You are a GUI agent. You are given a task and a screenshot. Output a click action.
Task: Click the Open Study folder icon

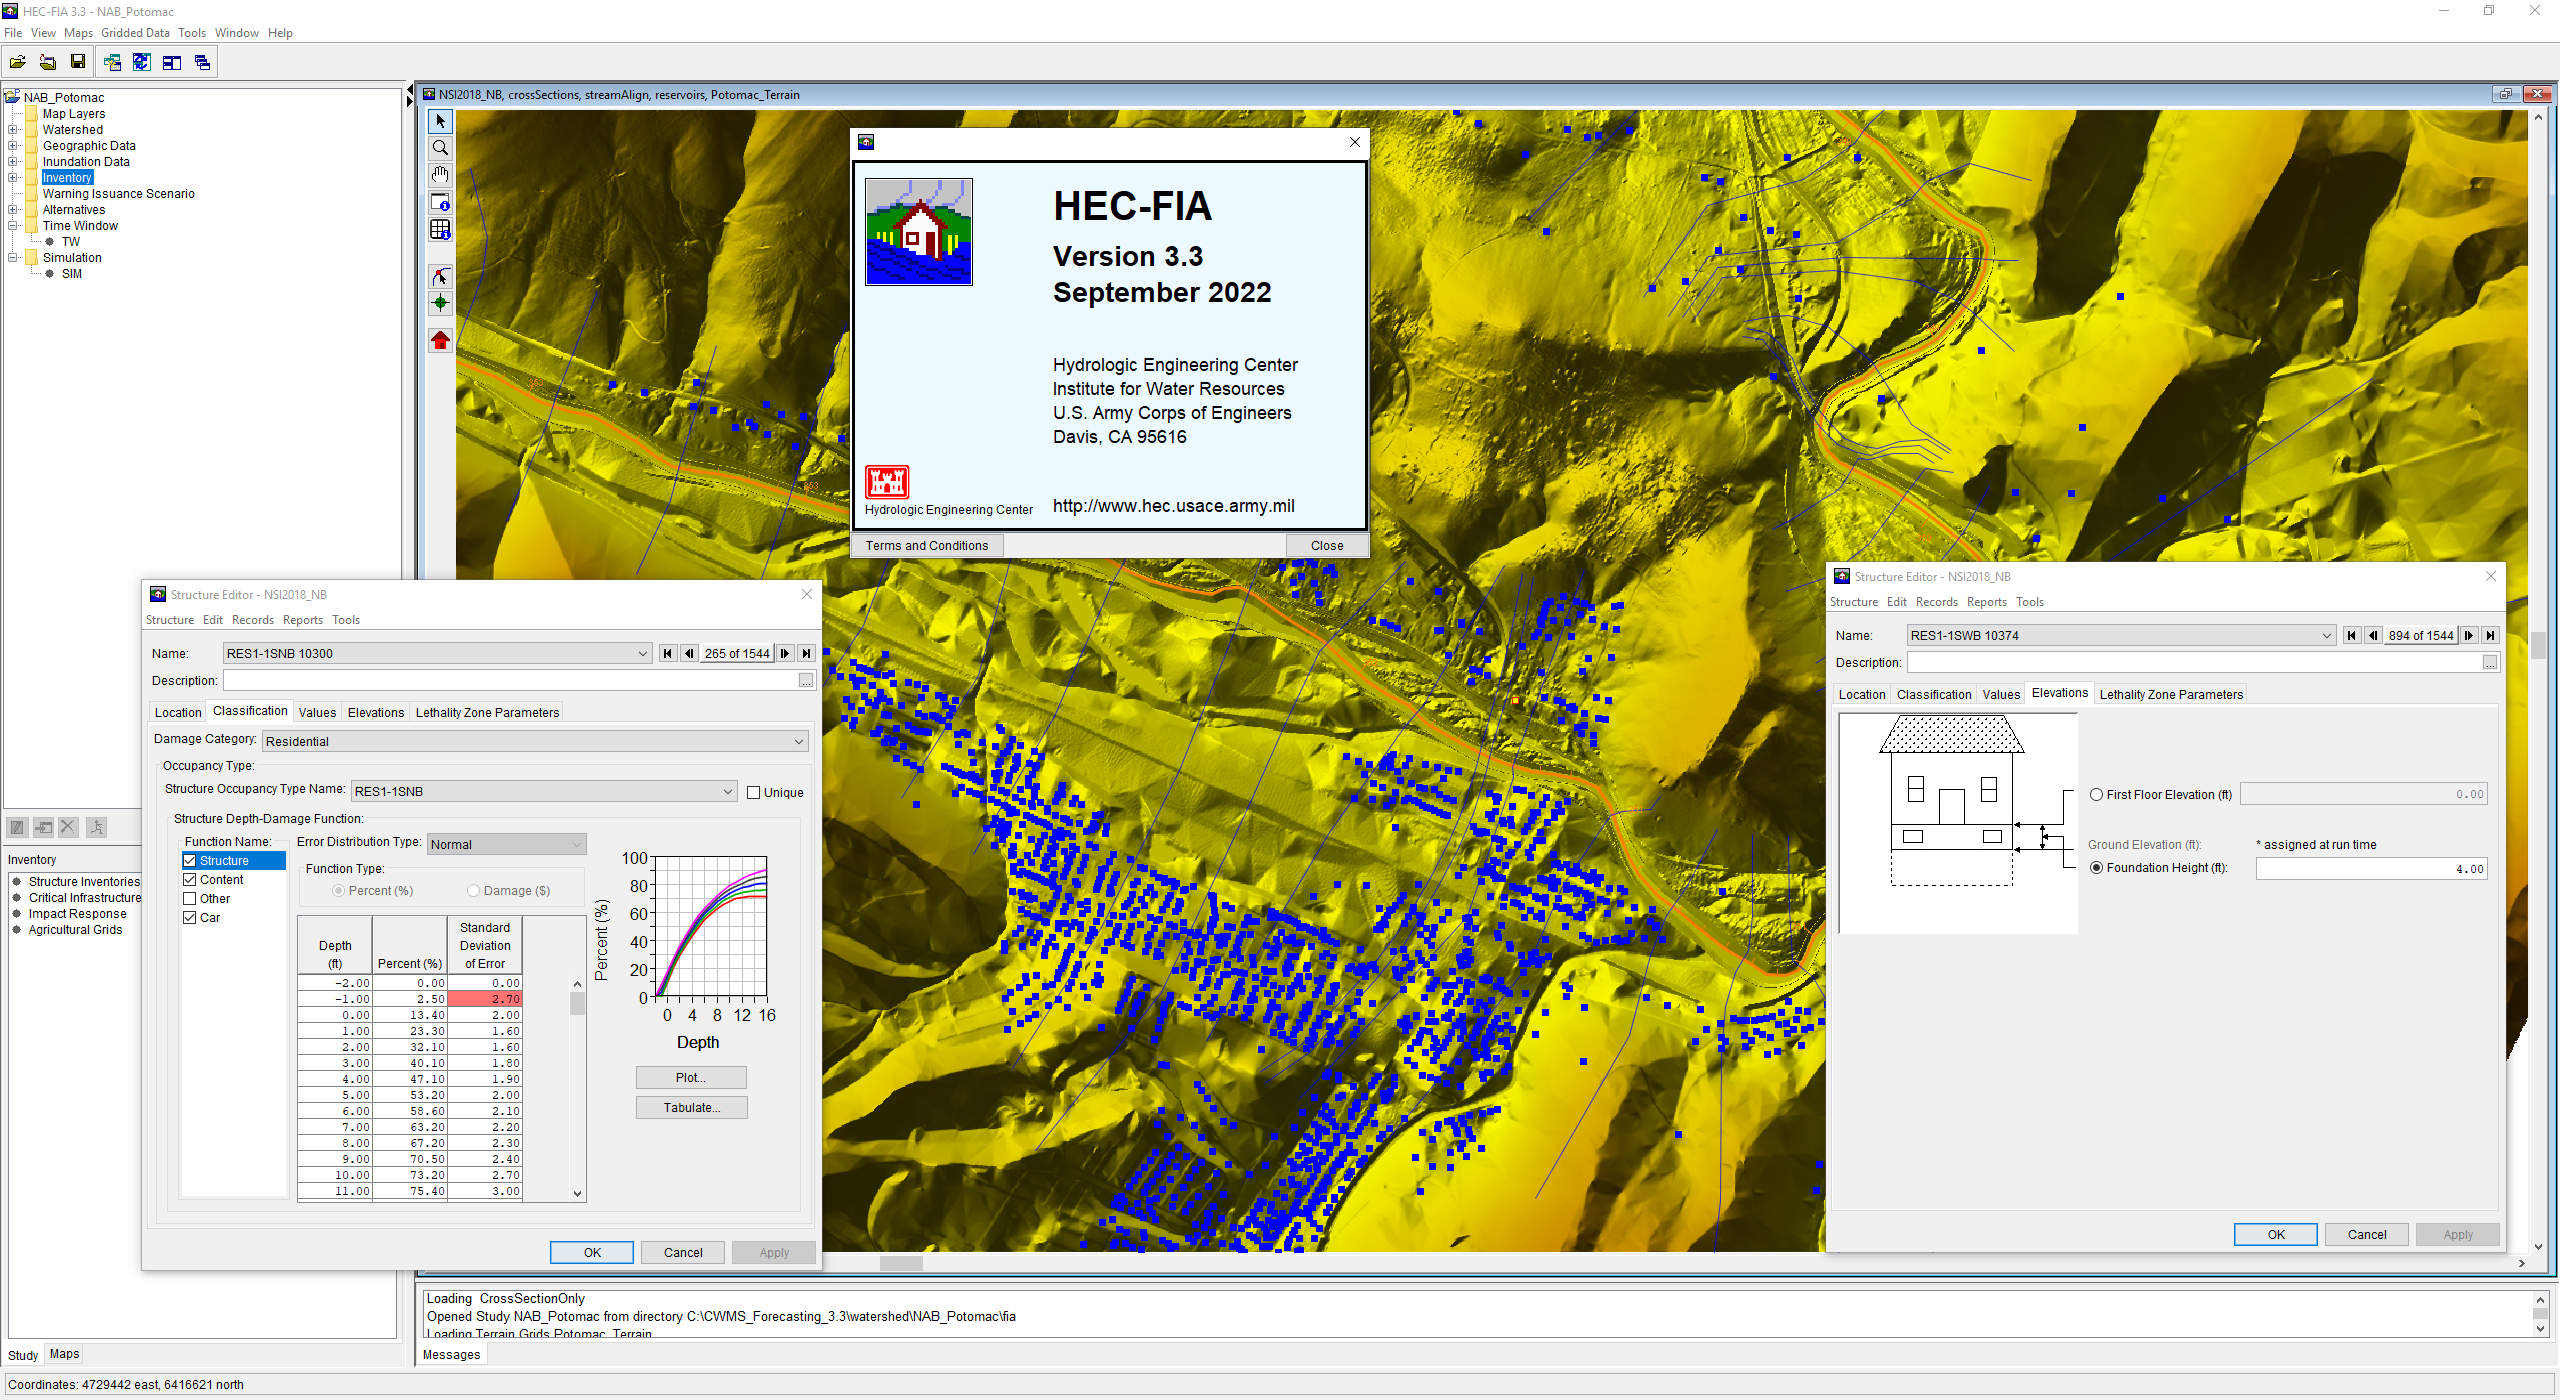click(18, 62)
